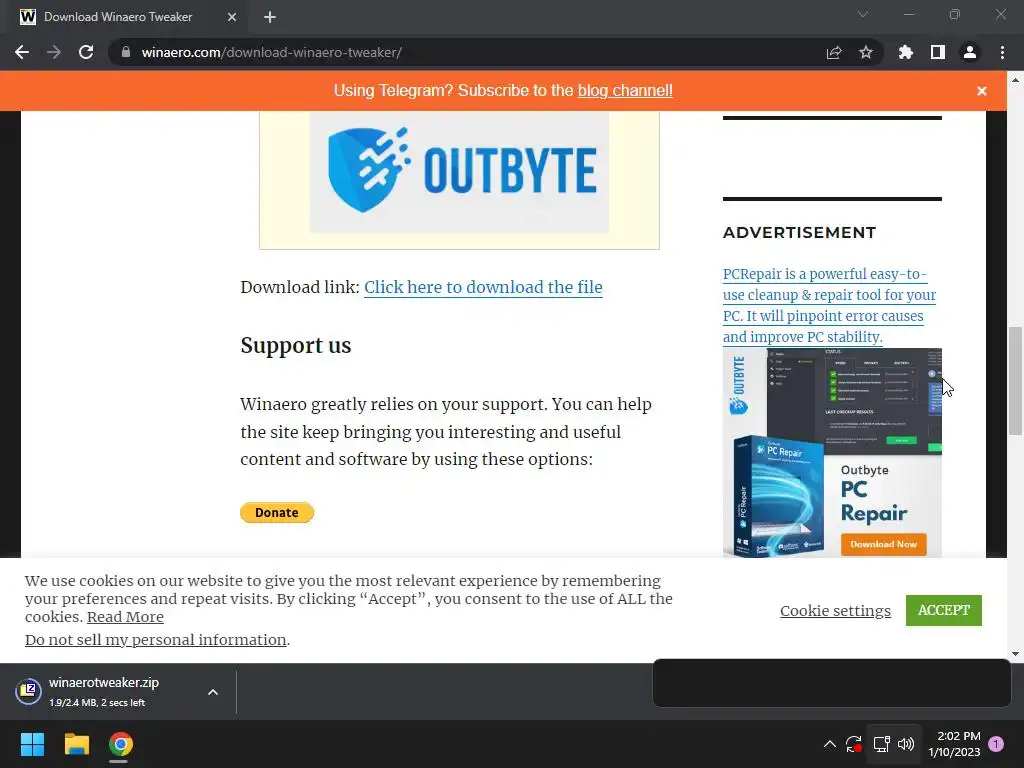
Task: Click the update sync tray icon
Action: (854, 744)
